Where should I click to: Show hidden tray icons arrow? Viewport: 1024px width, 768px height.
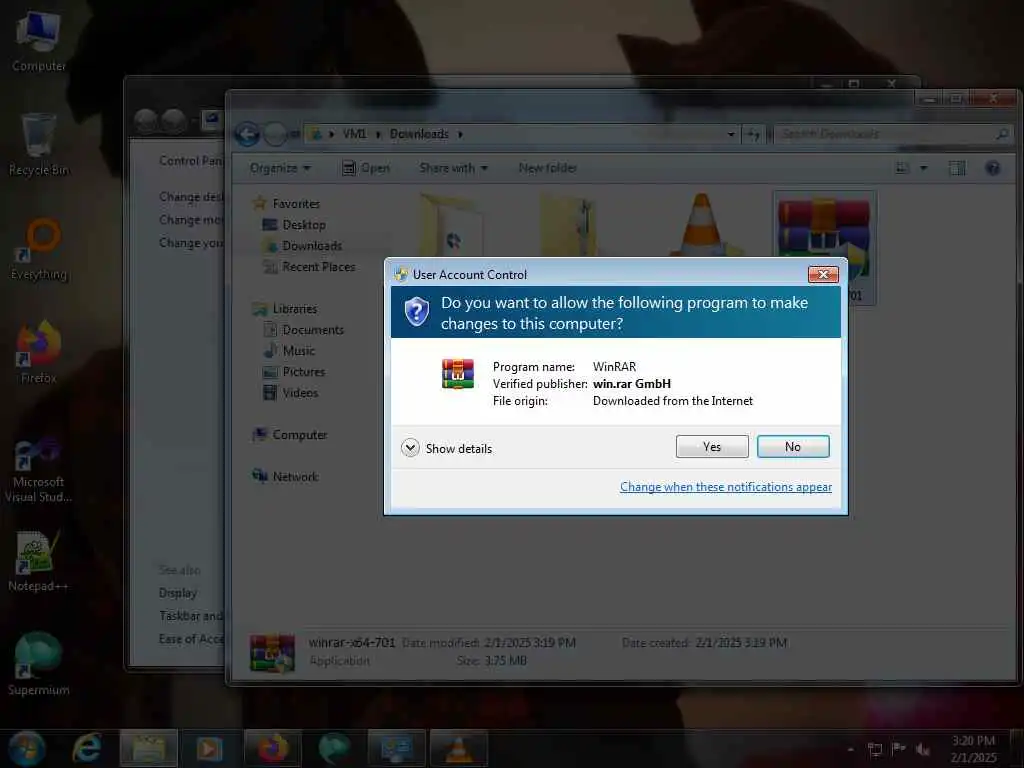[x=850, y=749]
